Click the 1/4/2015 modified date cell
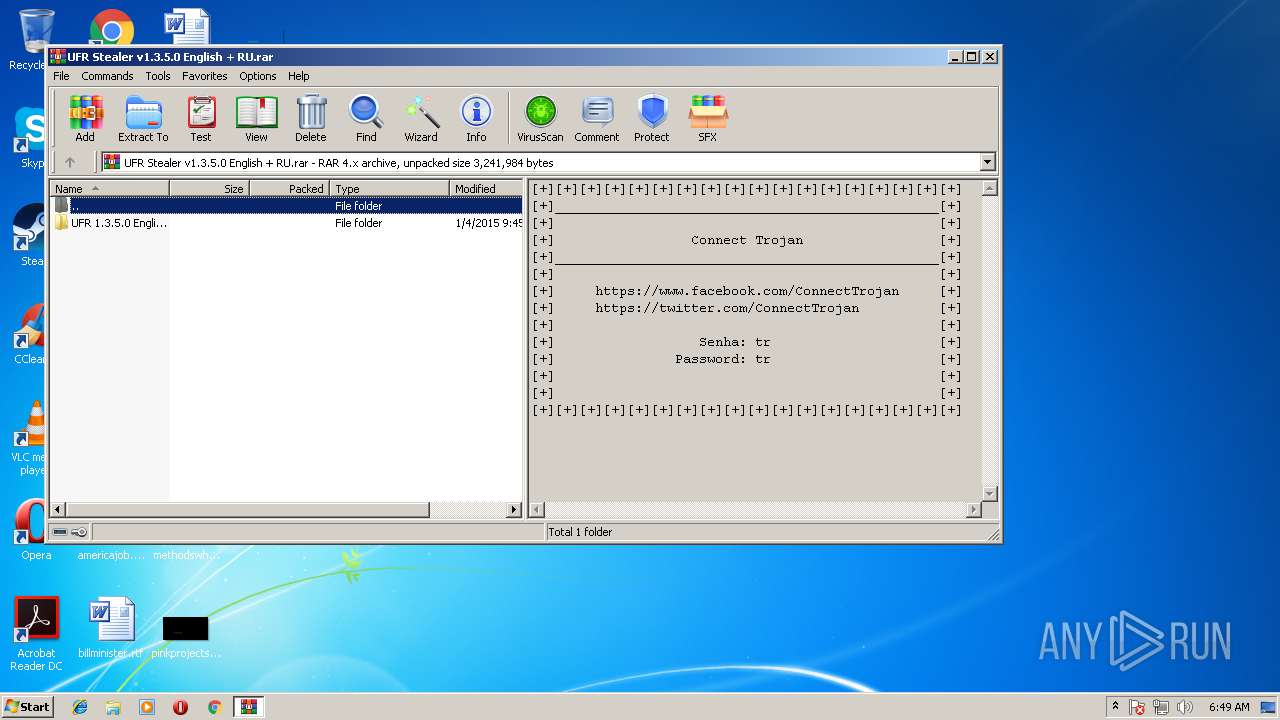This screenshot has width=1280, height=720. tap(488, 223)
